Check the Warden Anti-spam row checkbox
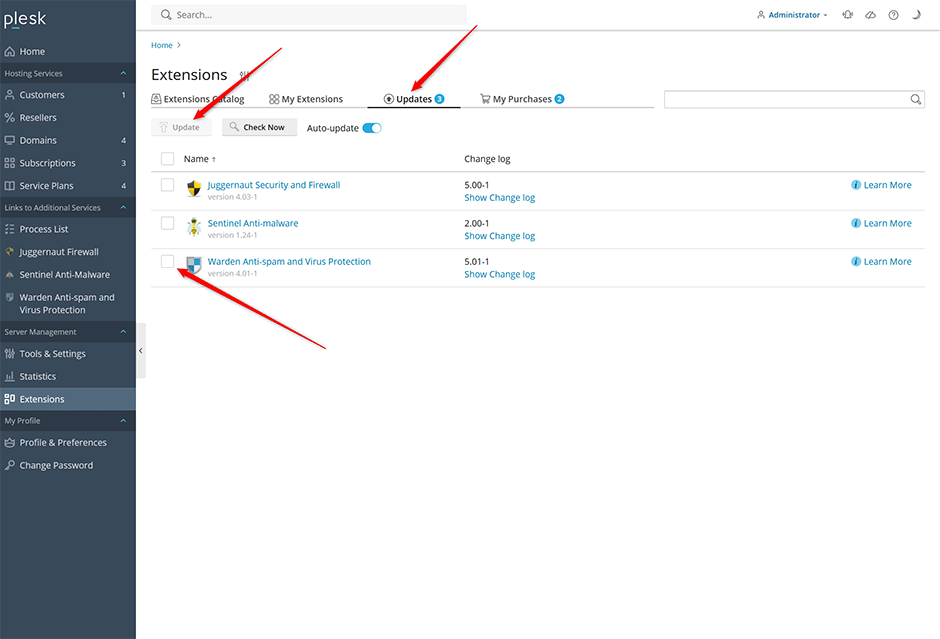This screenshot has width=940, height=639. pyautogui.click(x=167, y=262)
